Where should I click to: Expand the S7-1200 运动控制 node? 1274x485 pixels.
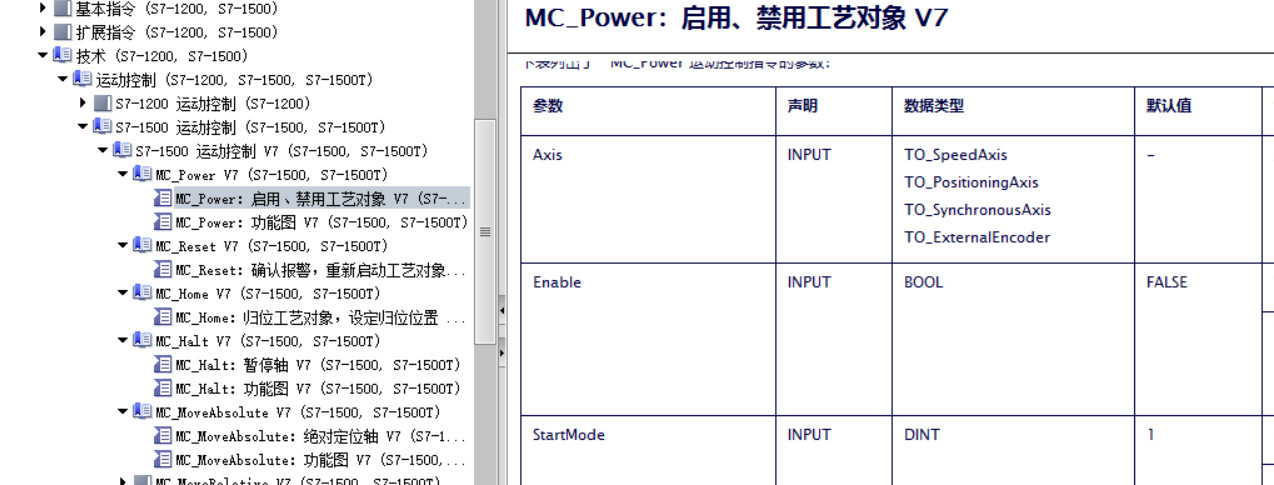83,104
